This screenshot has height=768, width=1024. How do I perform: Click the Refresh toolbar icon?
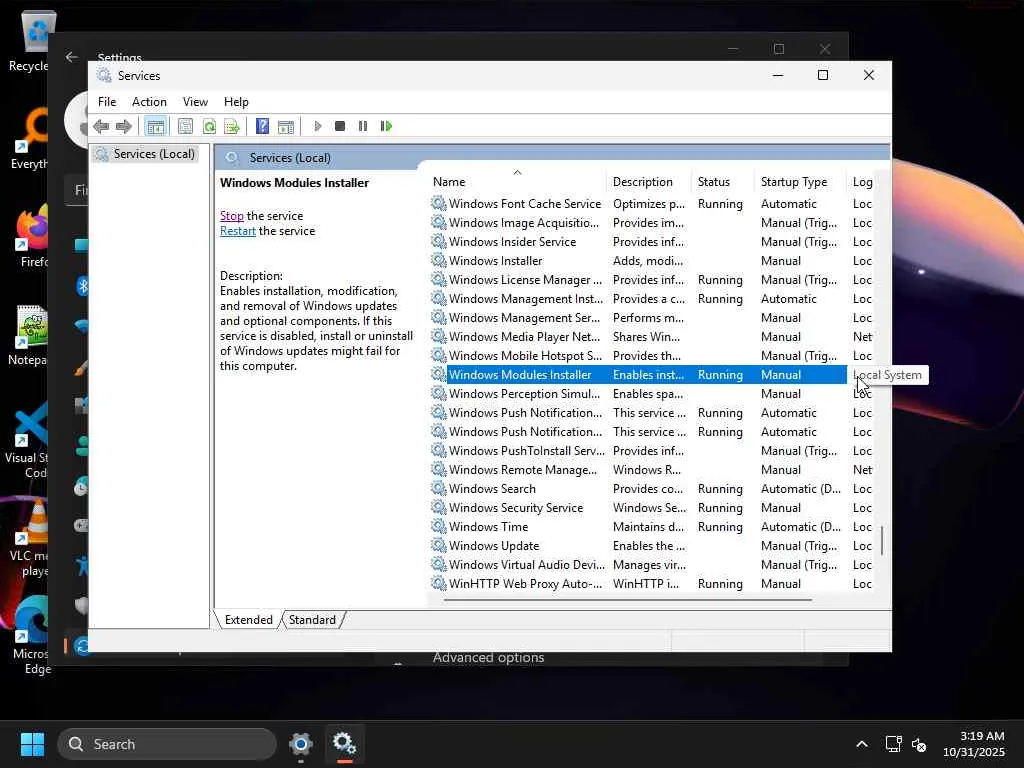point(209,126)
